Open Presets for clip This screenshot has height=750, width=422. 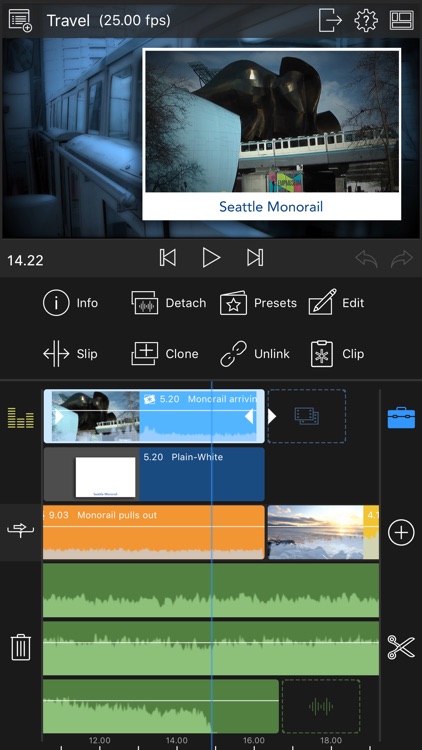[x=258, y=303]
